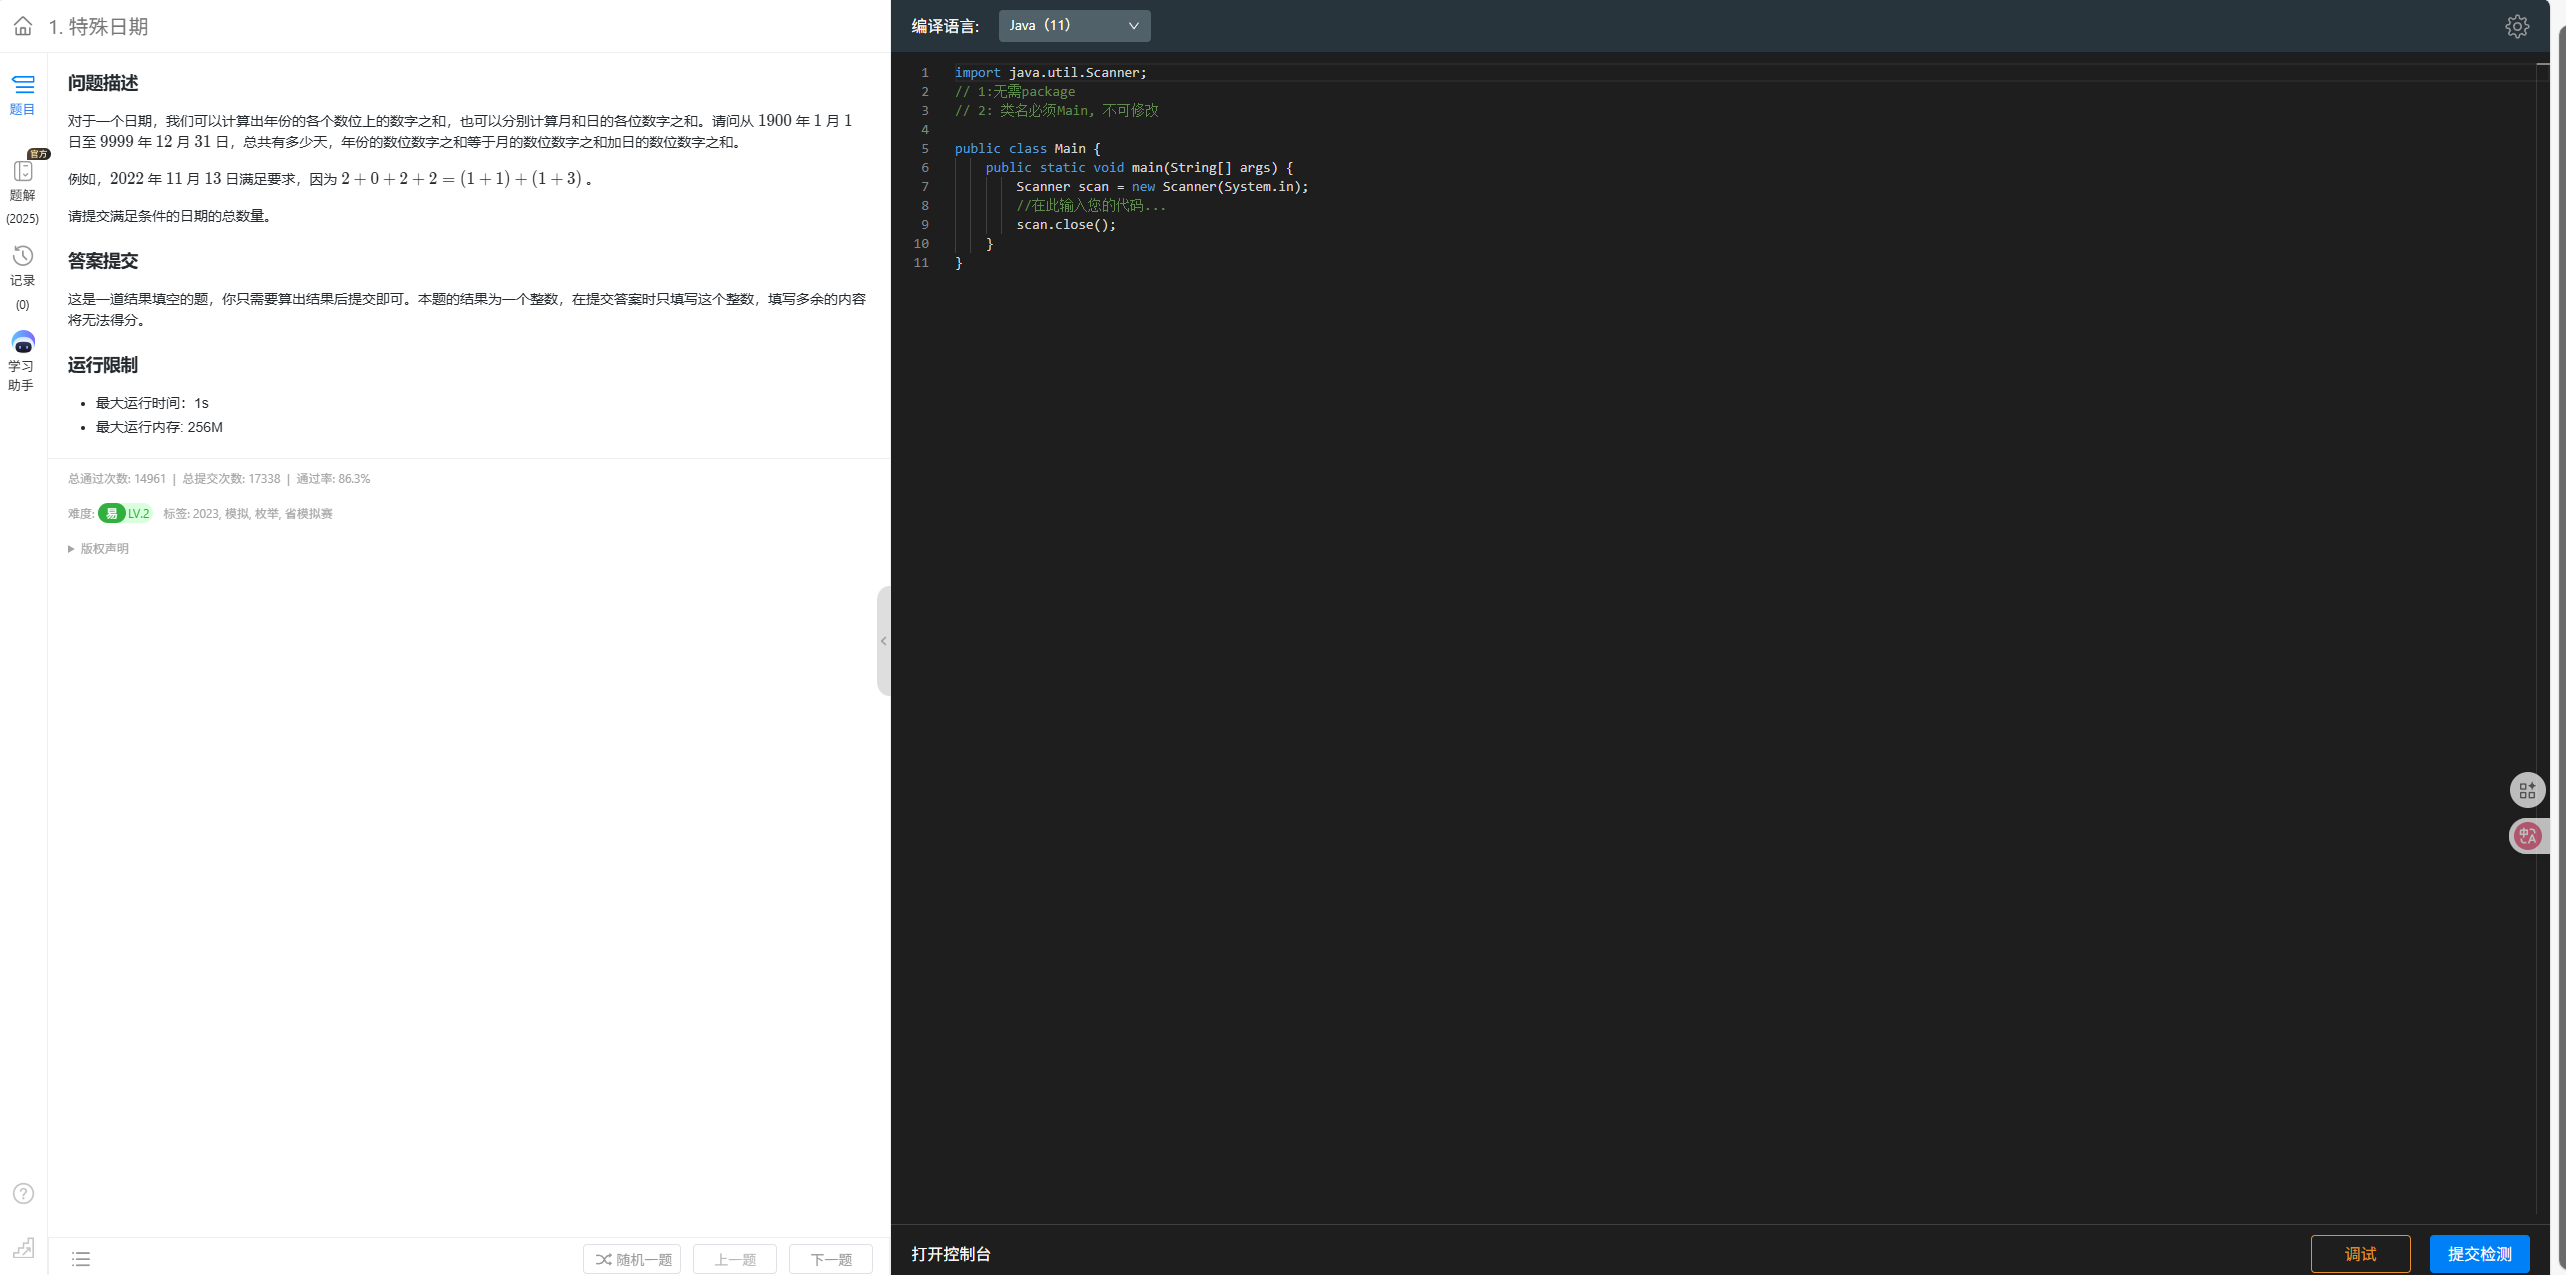Click the help question mark icon
The image size is (2566, 1275).
[23, 1193]
